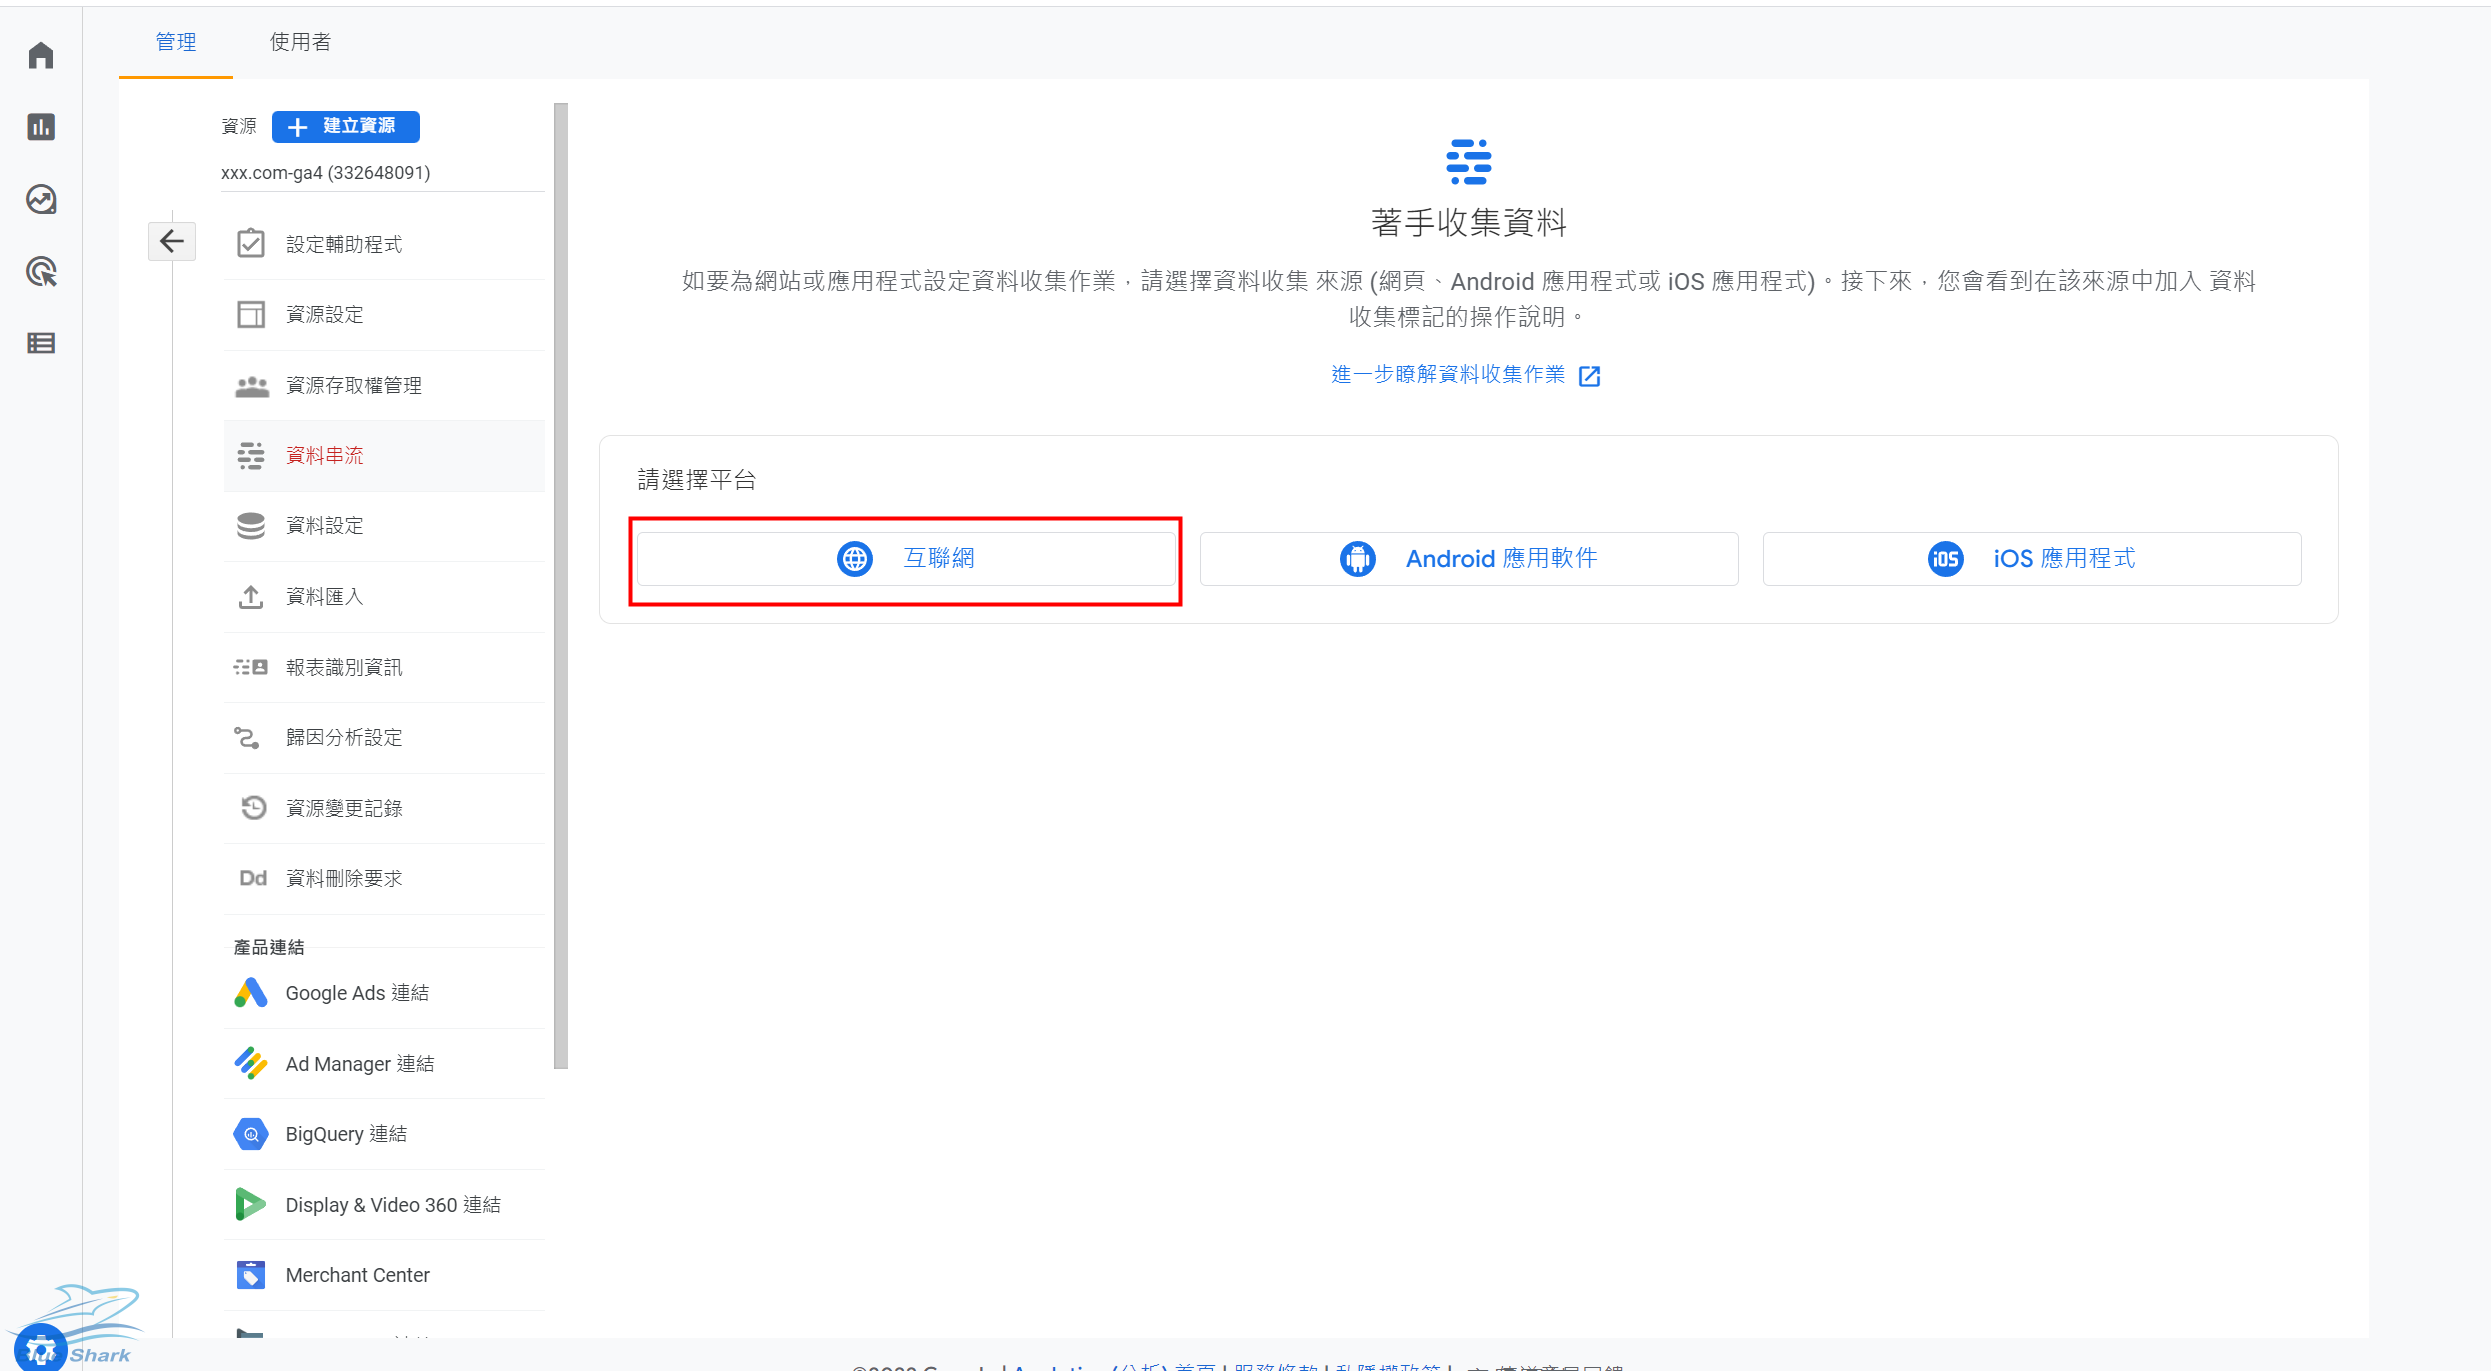
Task: Click the 資源存取權管理 people icon
Action: [x=252, y=385]
